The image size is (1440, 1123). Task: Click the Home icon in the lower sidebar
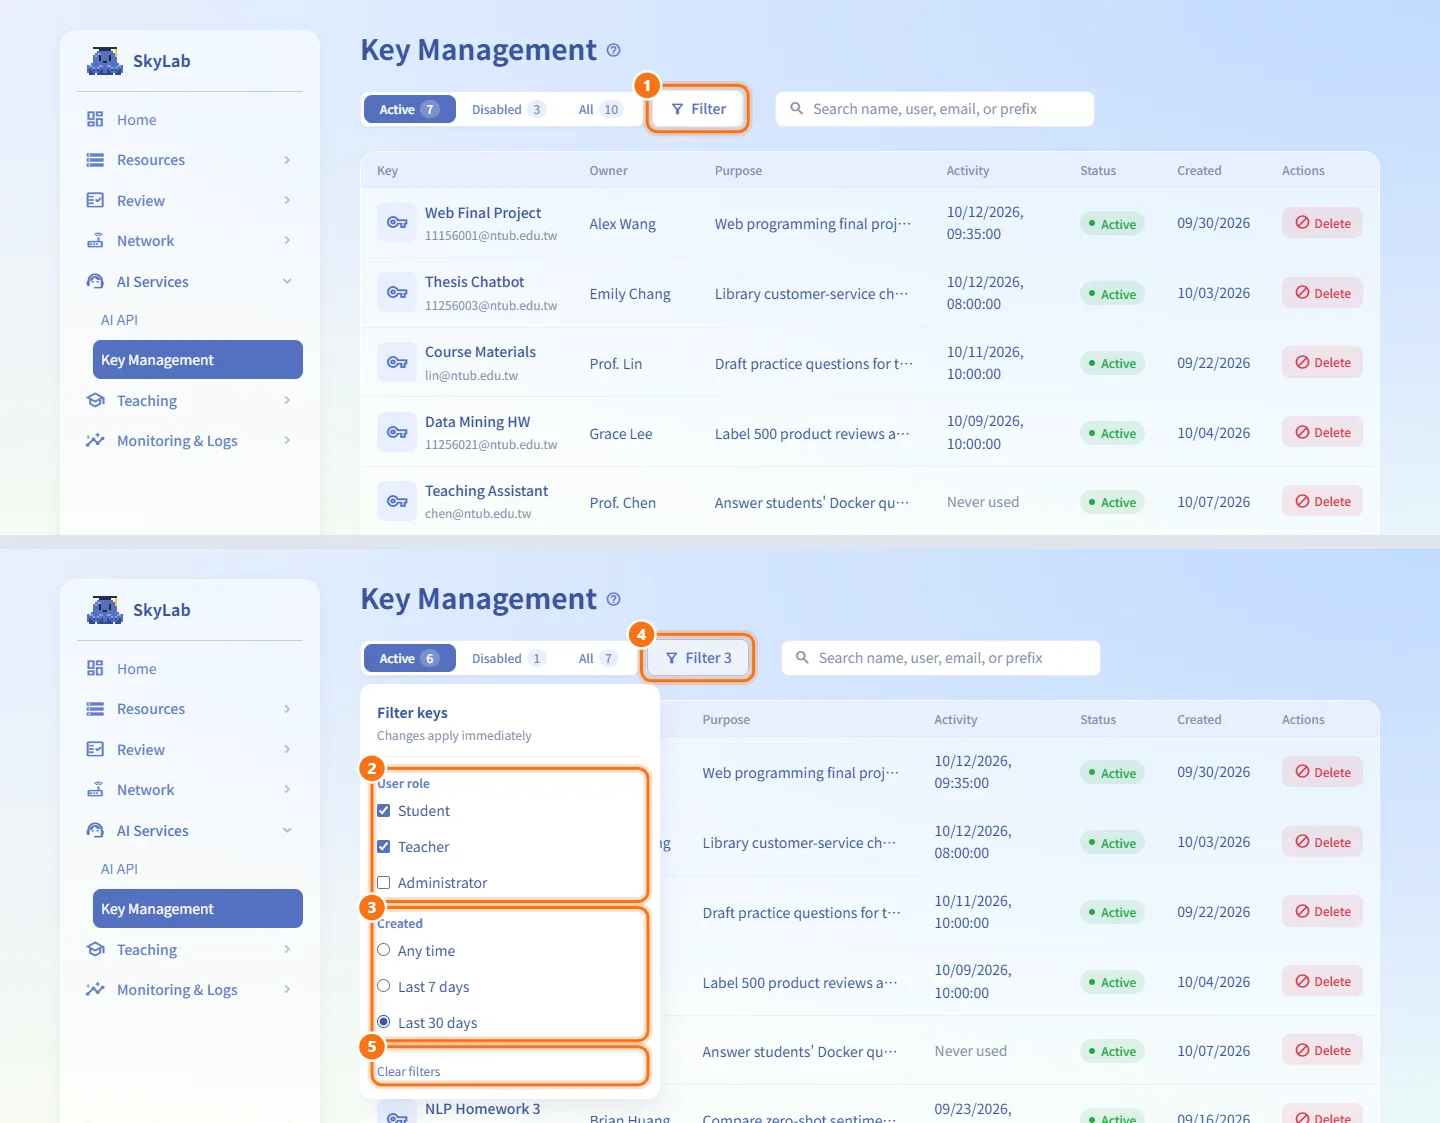pyautogui.click(x=95, y=668)
